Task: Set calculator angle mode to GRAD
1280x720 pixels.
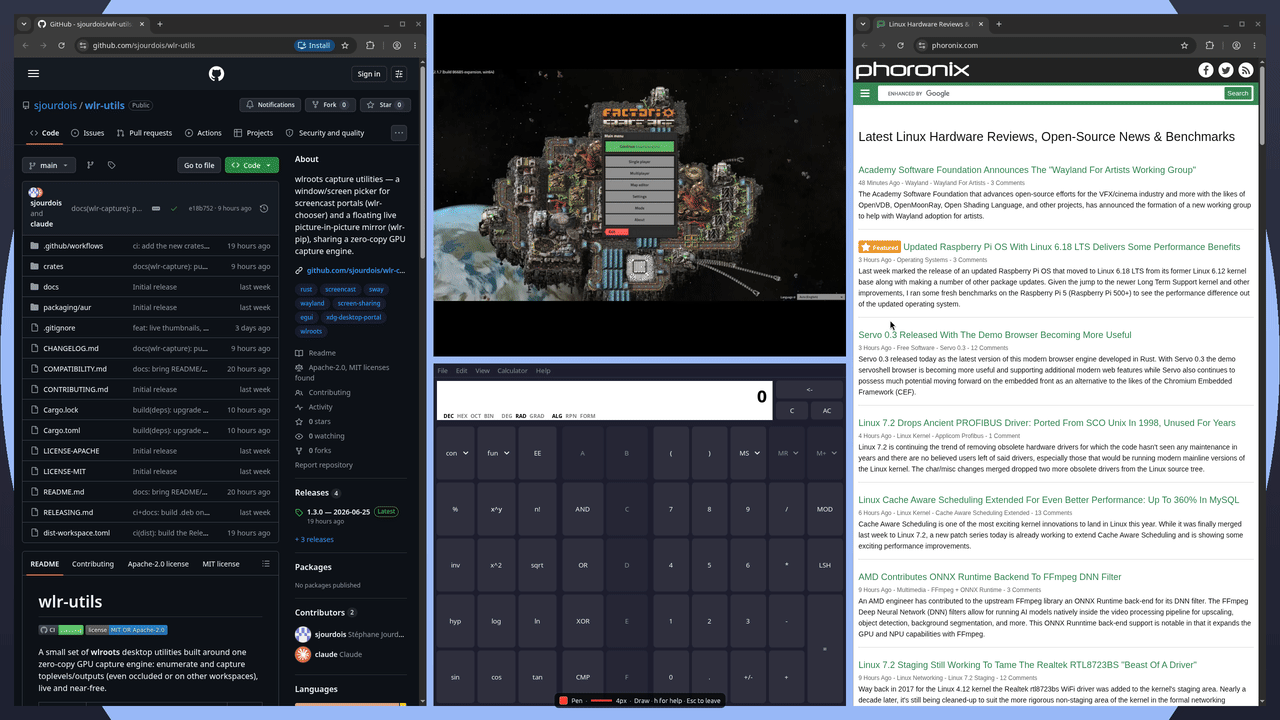Action: [x=537, y=416]
